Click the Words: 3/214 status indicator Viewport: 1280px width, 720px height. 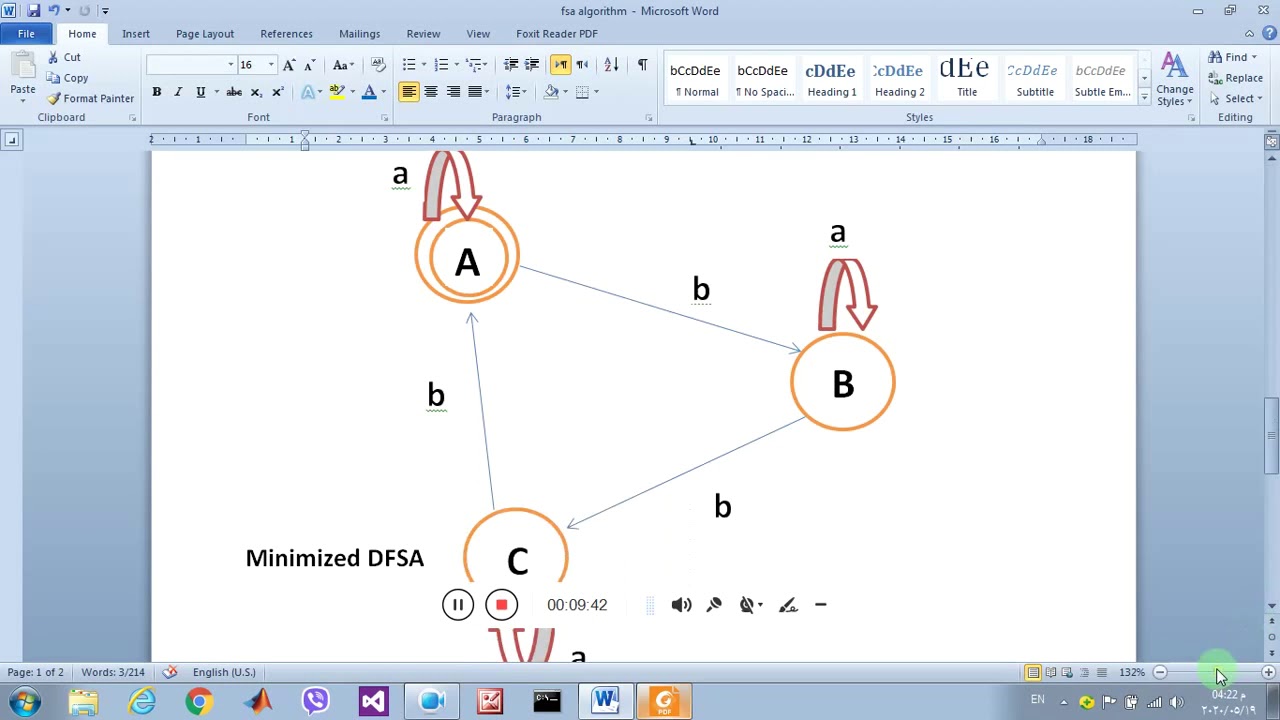tap(113, 672)
